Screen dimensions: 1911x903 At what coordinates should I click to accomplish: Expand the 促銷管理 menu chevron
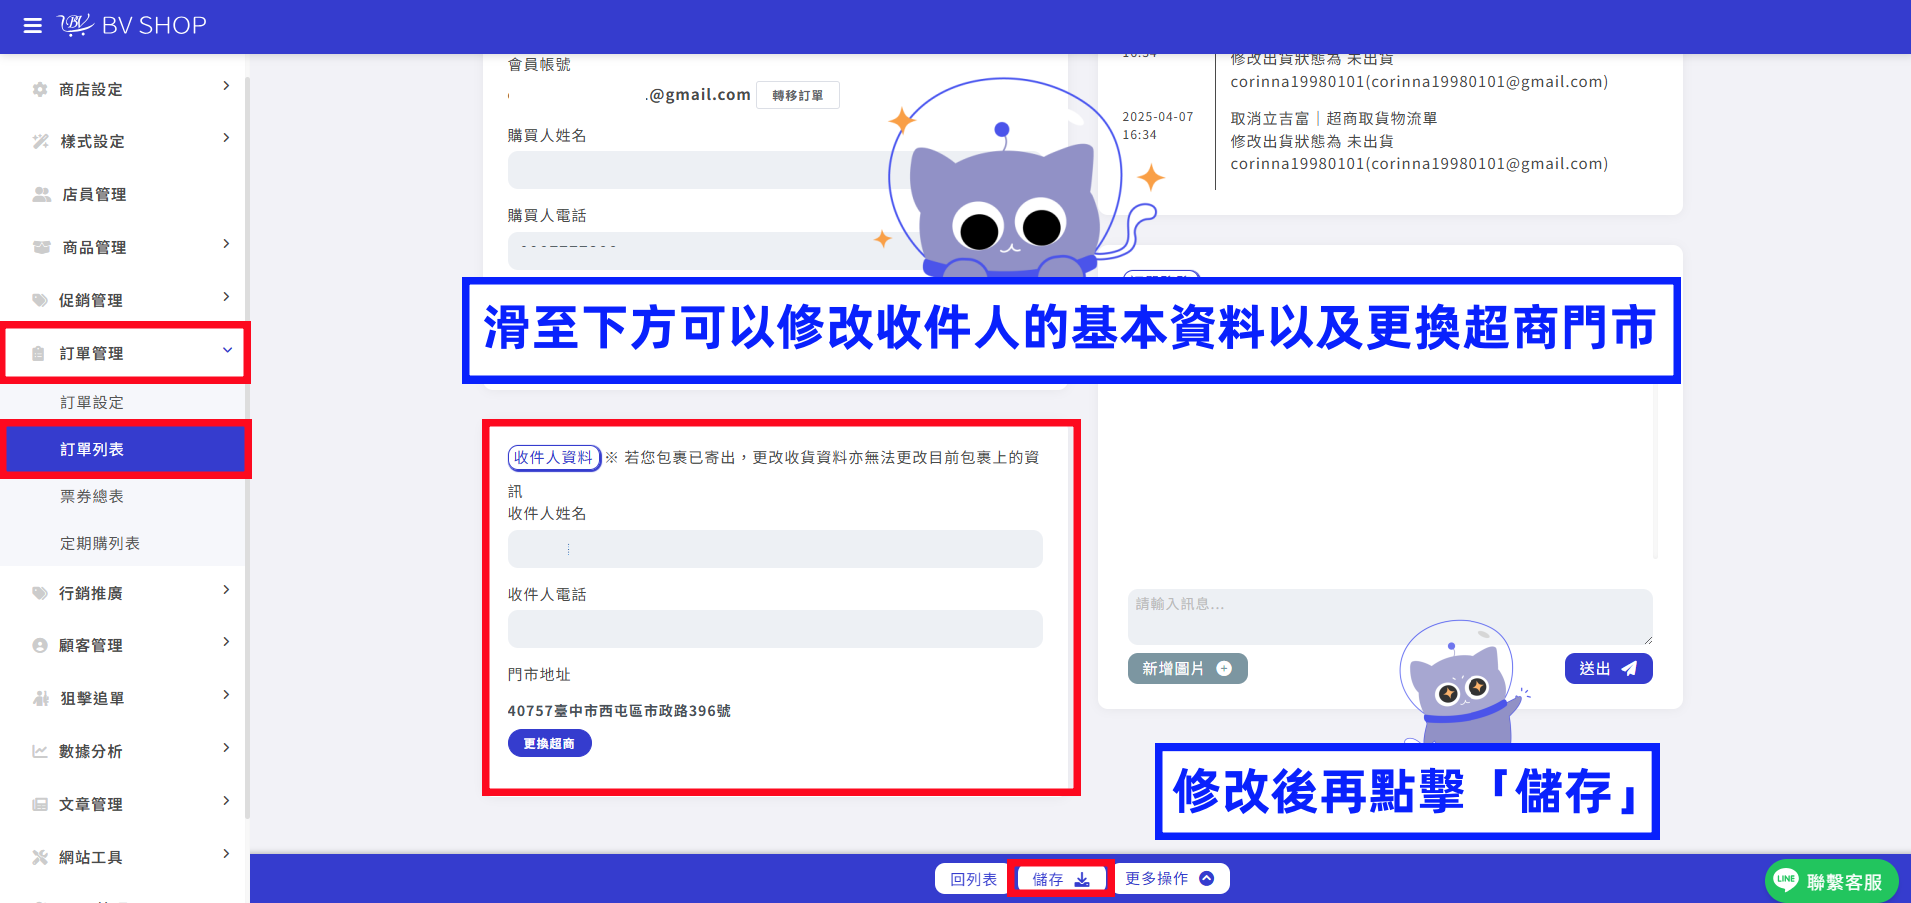pyautogui.click(x=226, y=297)
